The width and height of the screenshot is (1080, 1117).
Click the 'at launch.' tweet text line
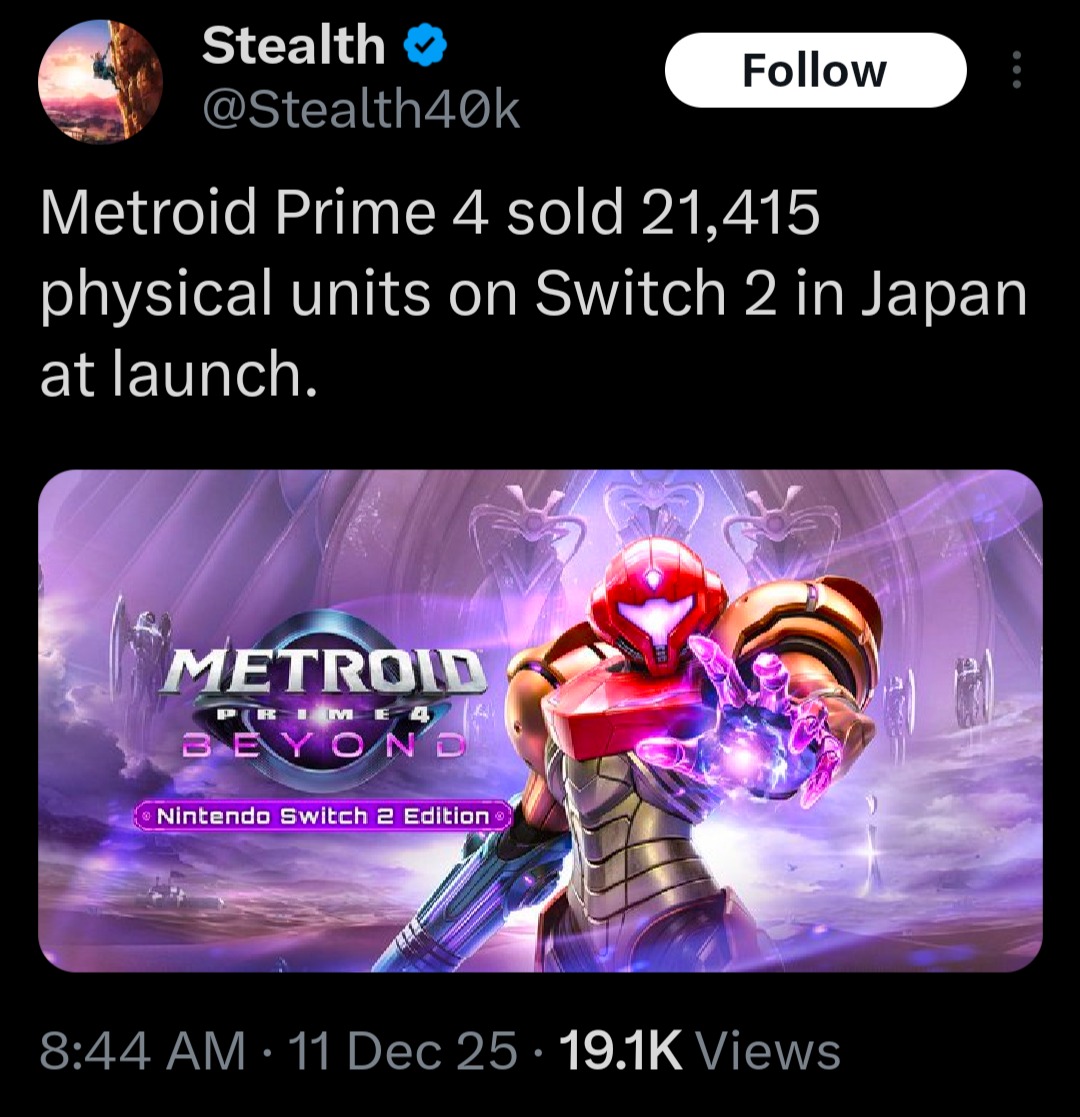pos(179,375)
